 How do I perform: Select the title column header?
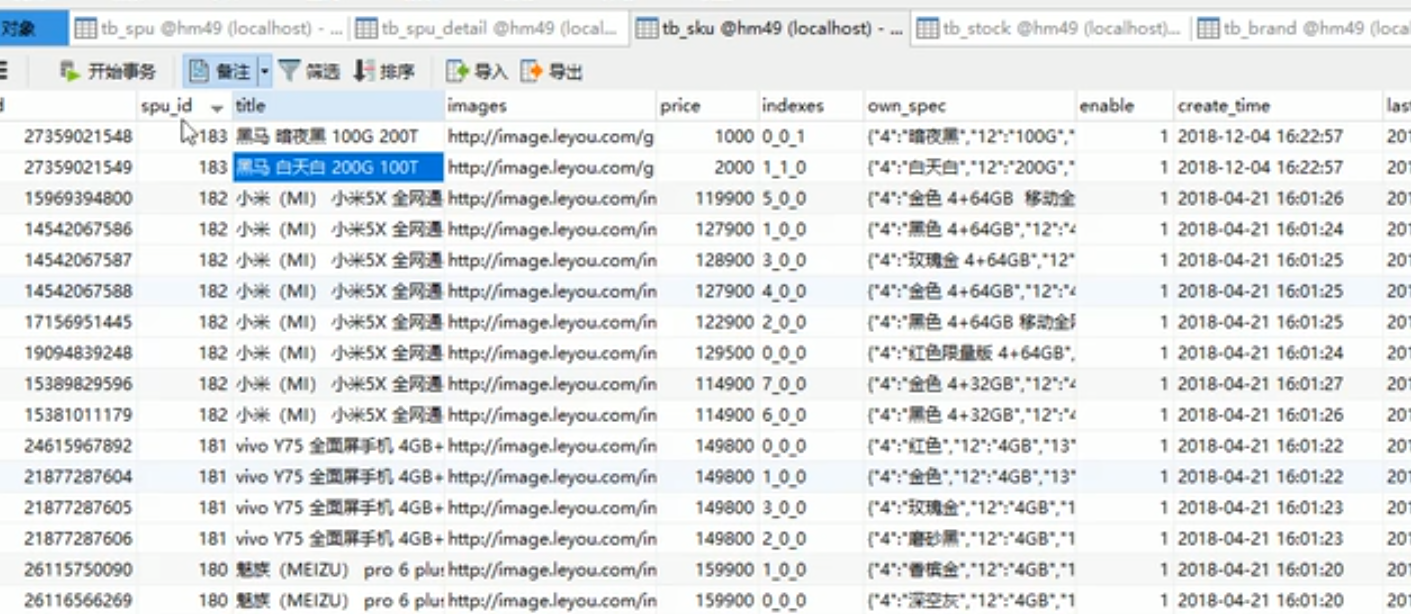pyautogui.click(x=338, y=106)
